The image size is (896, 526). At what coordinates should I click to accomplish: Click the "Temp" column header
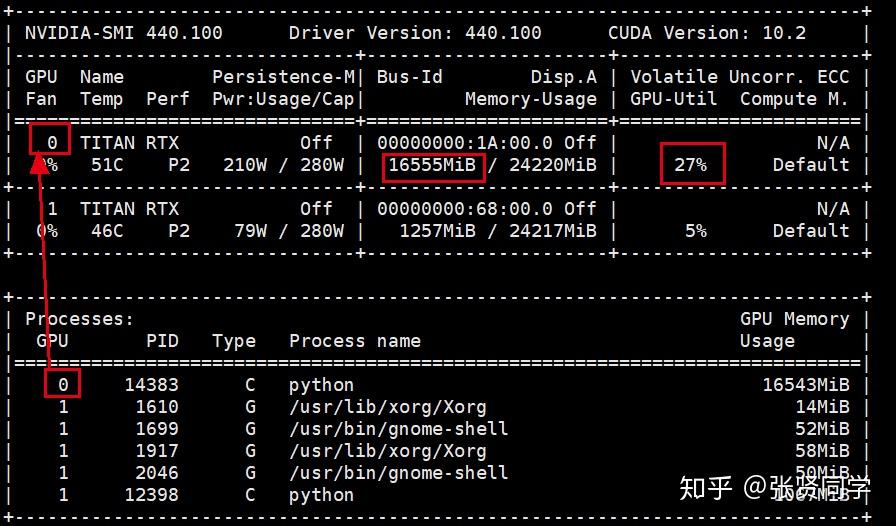point(101,99)
